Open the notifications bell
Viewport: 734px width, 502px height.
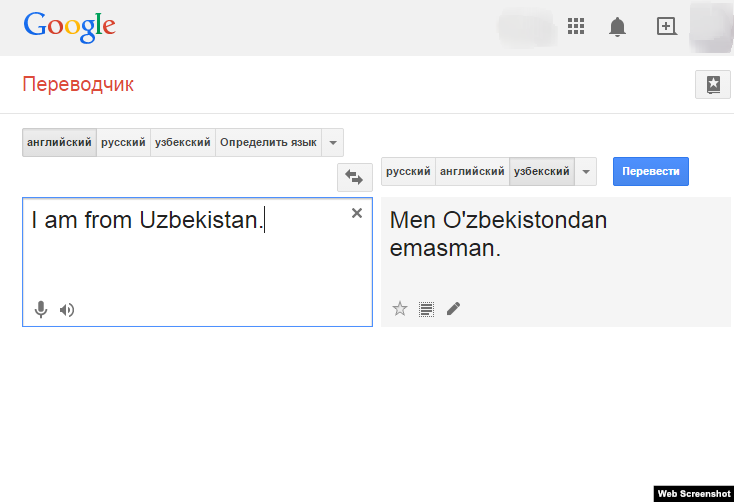coord(617,27)
